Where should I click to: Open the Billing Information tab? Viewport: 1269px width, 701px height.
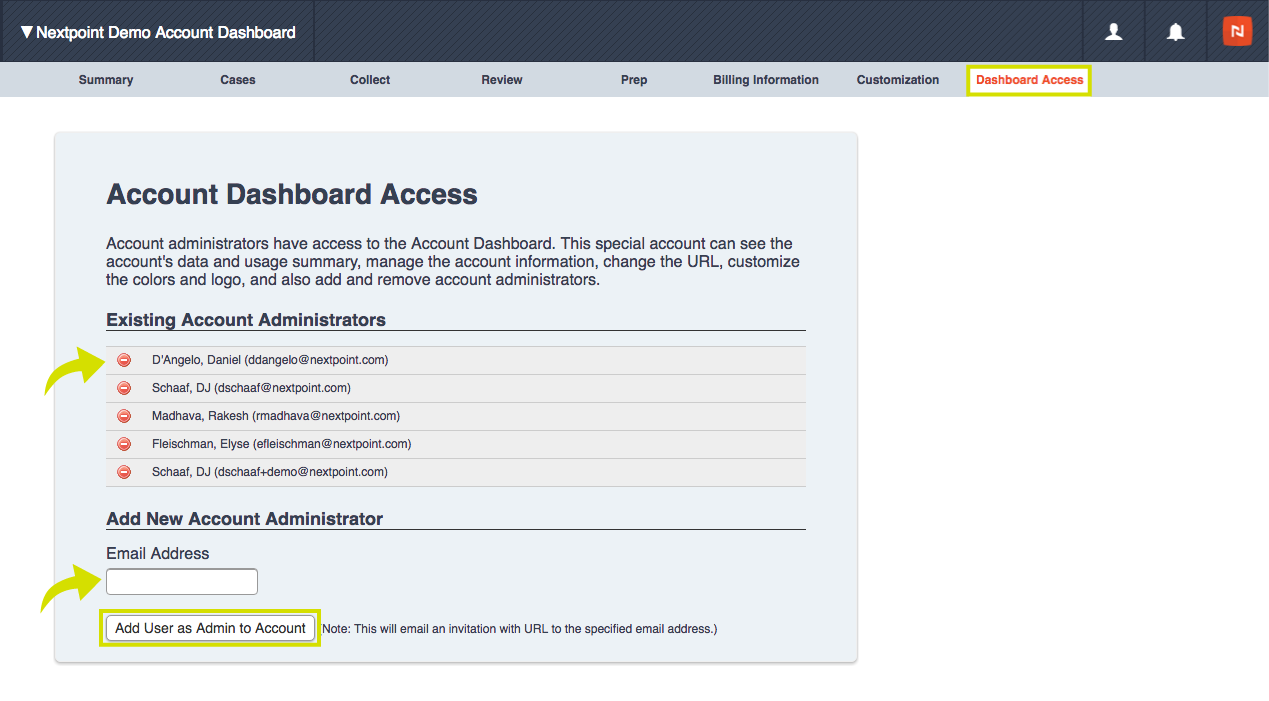click(766, 80)
